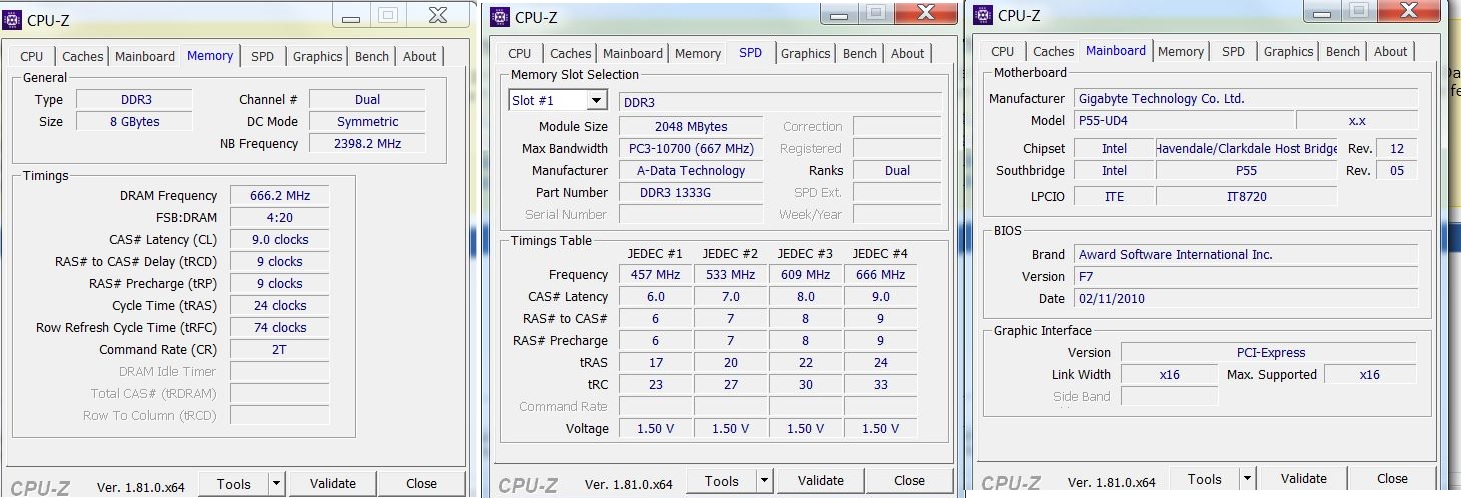This screenshot has width=1461, height=498.
Task: Expand Tools dropdown arrow in Mainboard window
Action: click(x=1248, y=479)
